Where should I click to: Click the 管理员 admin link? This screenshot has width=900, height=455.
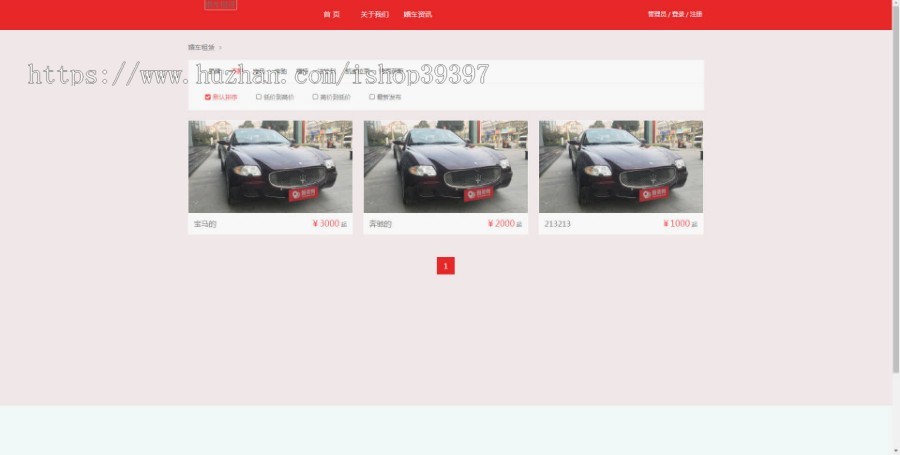[x=657, y=14]
